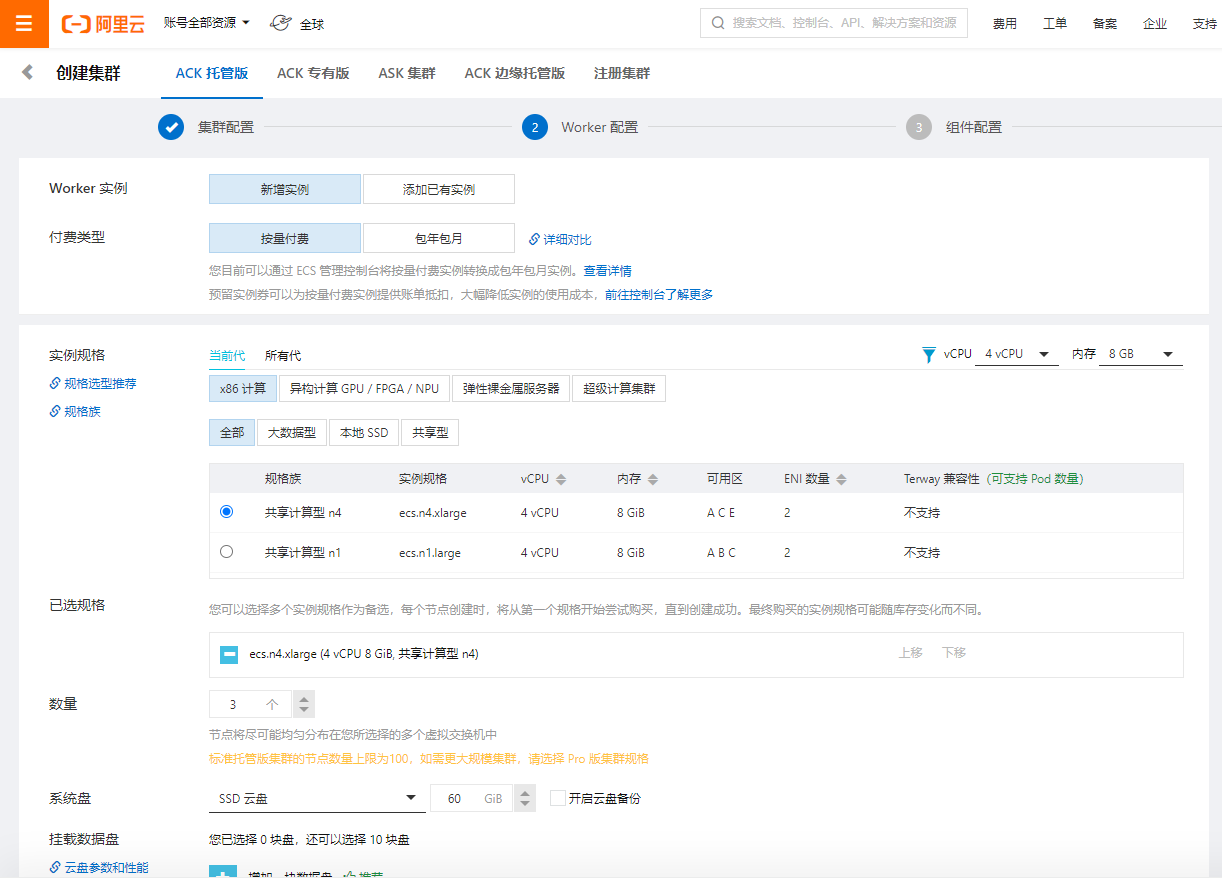The image size is (1222, 881).
Task: Select 包年包月 billing type
Action: pyautogui.click(x=439, y=238)
